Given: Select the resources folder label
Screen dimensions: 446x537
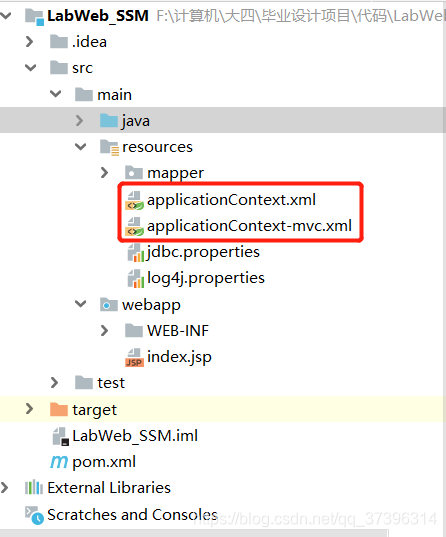Looking at the screenshot, I should pos(157,147).
